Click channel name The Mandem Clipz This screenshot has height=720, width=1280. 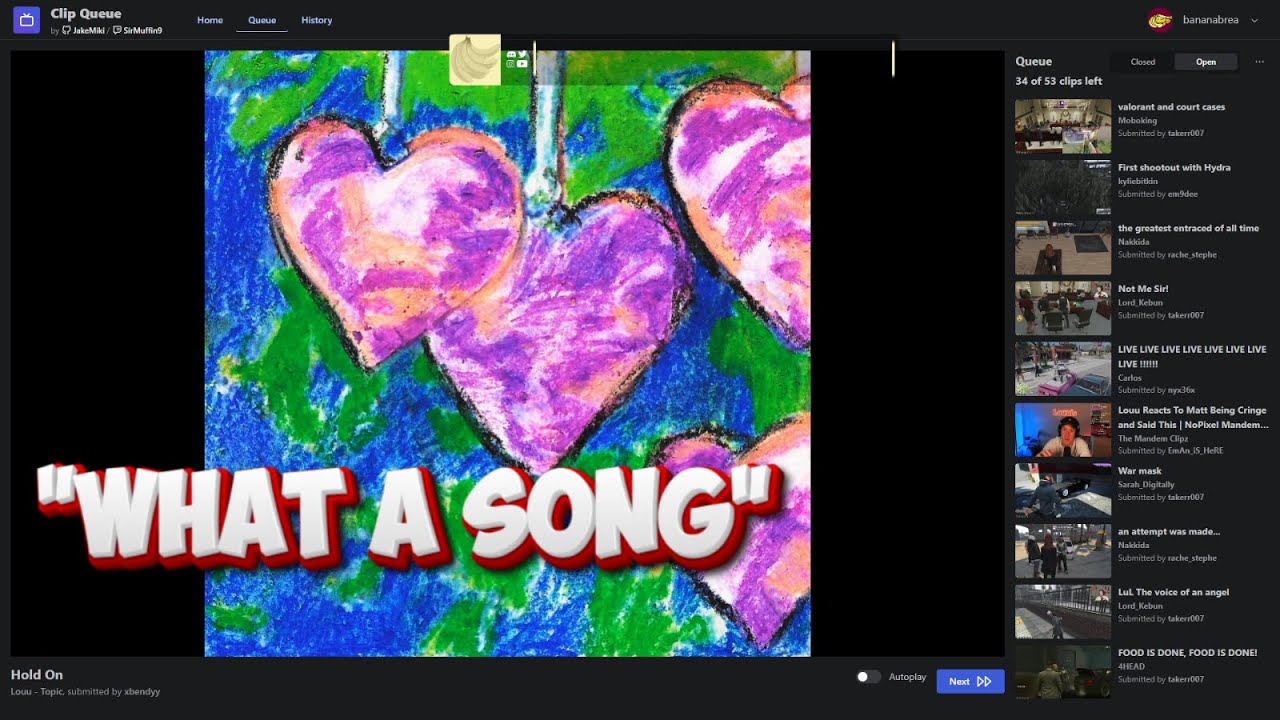pyautogui.click(x=1154, y=439)
